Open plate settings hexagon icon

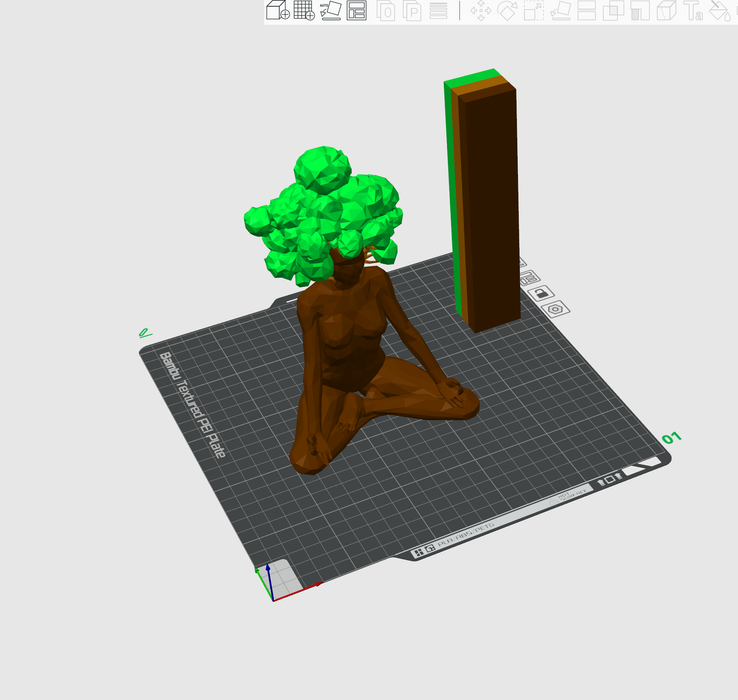point(555,309)
